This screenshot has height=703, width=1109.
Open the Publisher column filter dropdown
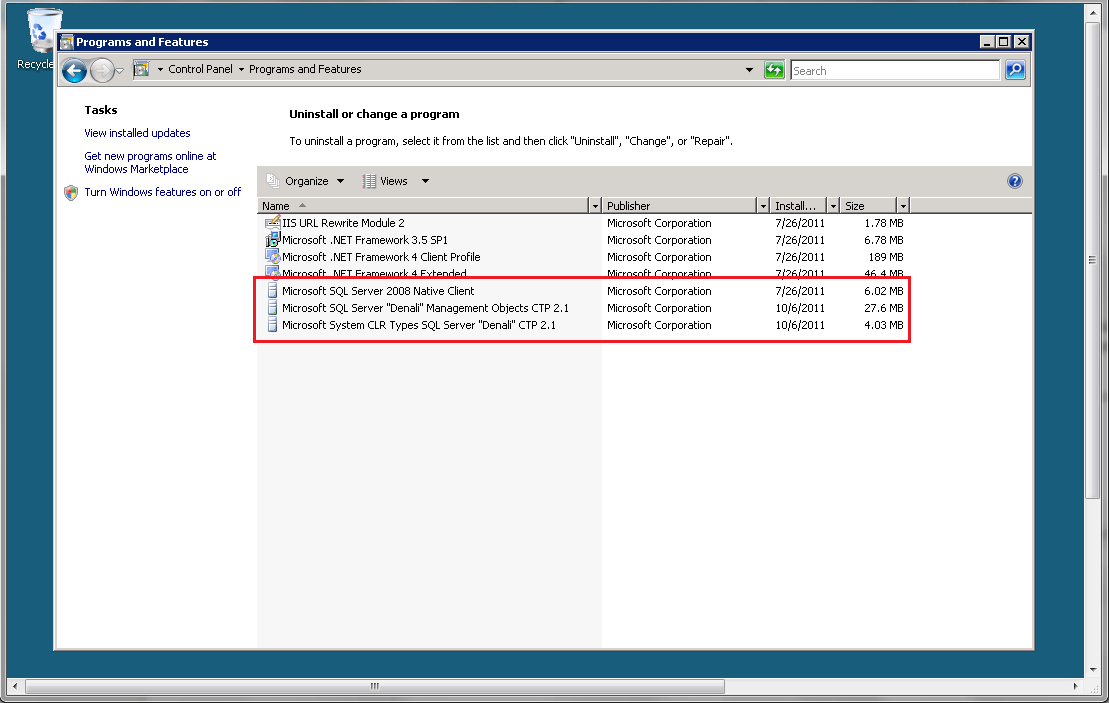point(763,206)
